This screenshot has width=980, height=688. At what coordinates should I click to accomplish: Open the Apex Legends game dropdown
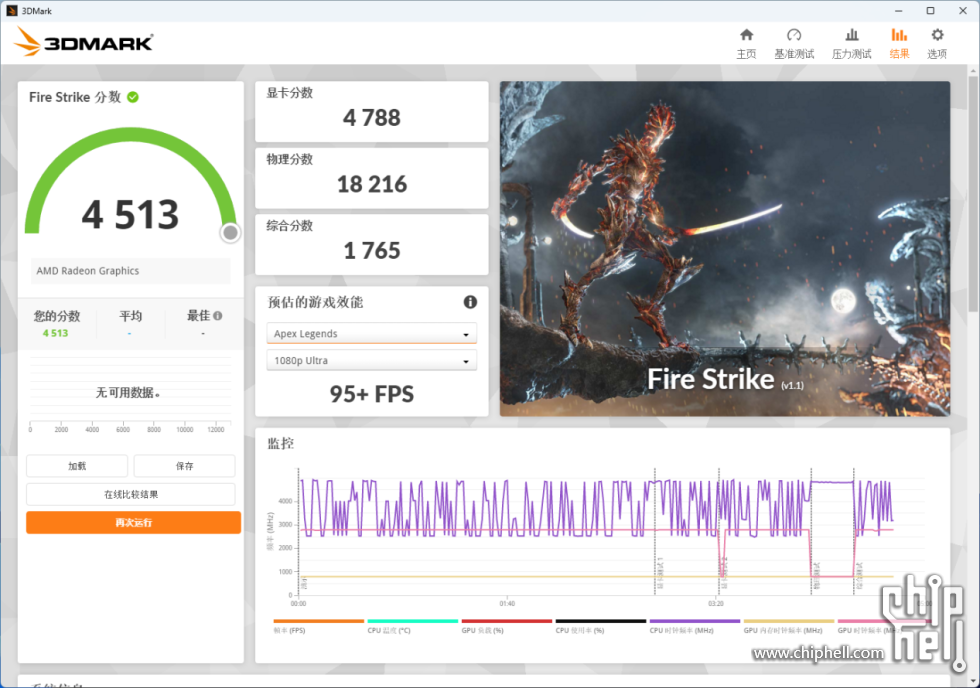click(371, 334)
